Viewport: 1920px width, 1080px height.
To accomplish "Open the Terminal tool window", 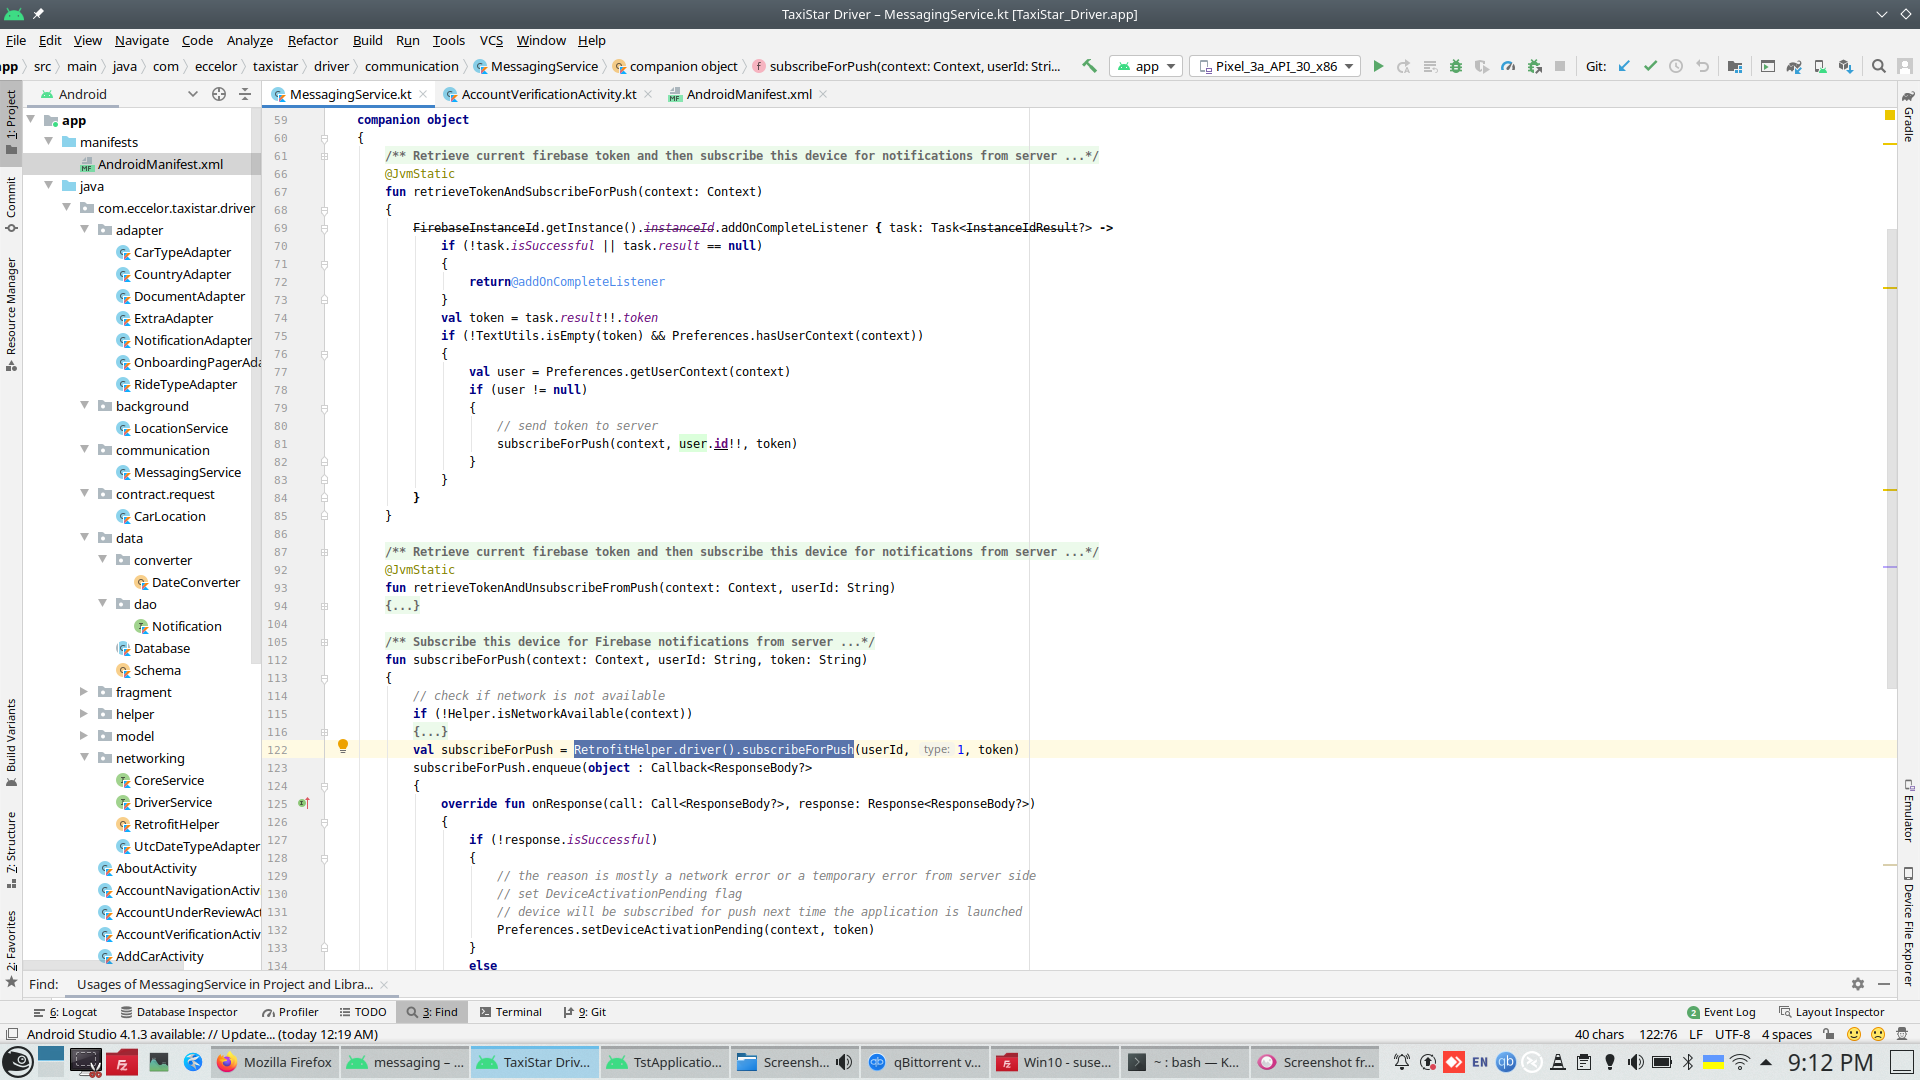I will (x=510, y=1012).
